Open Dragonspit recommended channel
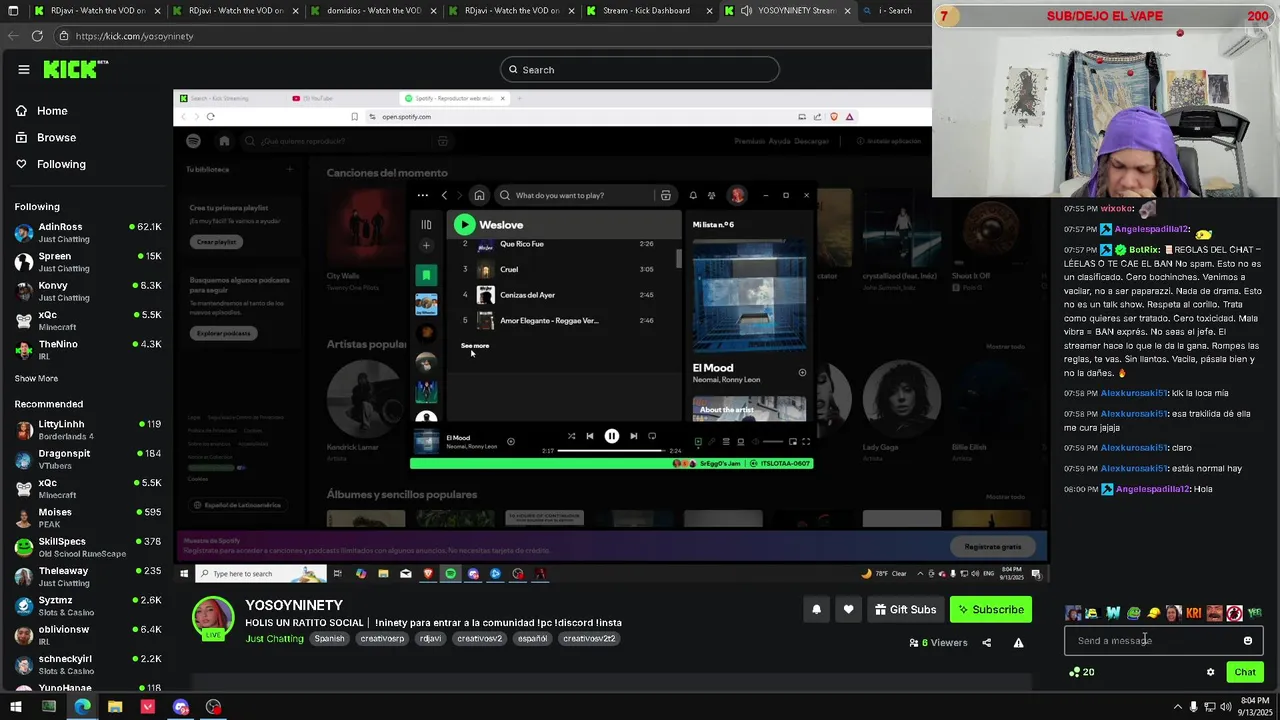1280x720 pixels. click(88, 459)
